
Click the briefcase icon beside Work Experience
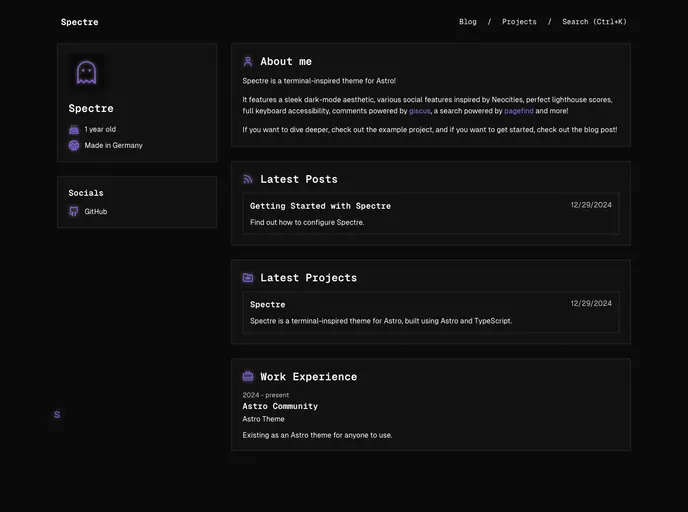click(248, 376)
